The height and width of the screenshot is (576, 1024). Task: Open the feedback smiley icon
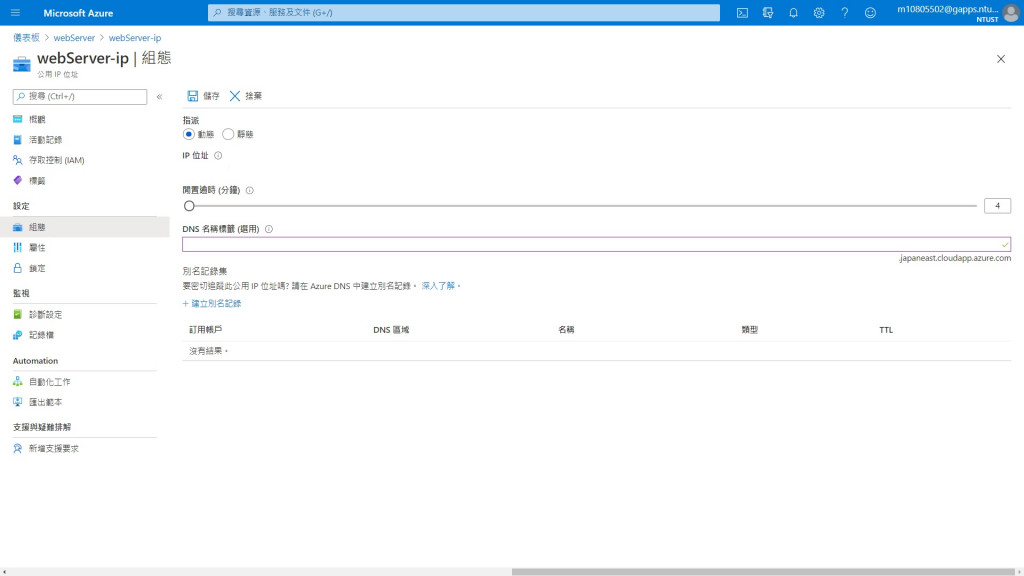[x=870, y=12]
